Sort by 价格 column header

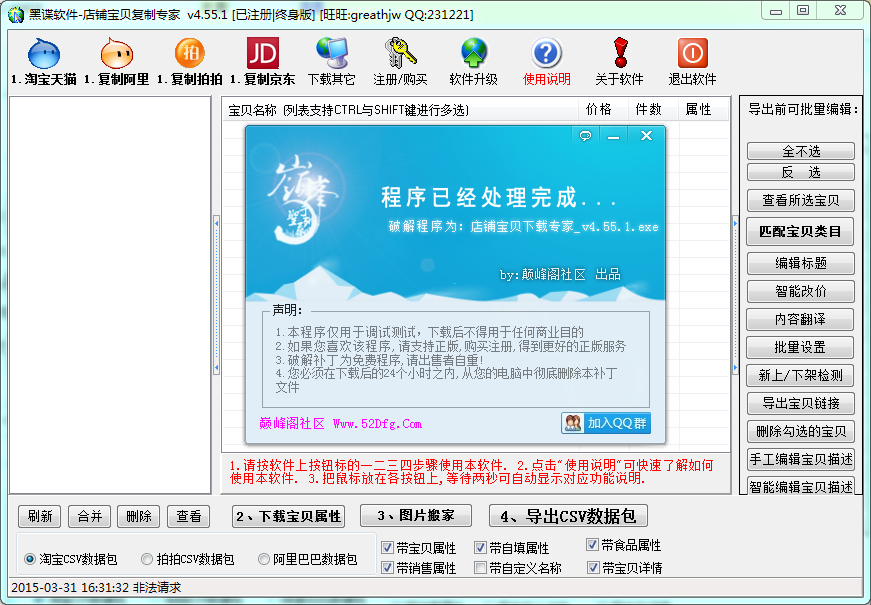click(x=604, y=110)
